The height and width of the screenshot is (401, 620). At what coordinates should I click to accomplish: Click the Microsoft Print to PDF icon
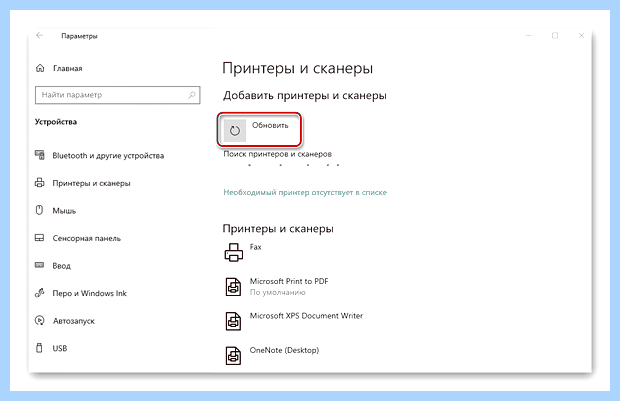click(233, 287)
